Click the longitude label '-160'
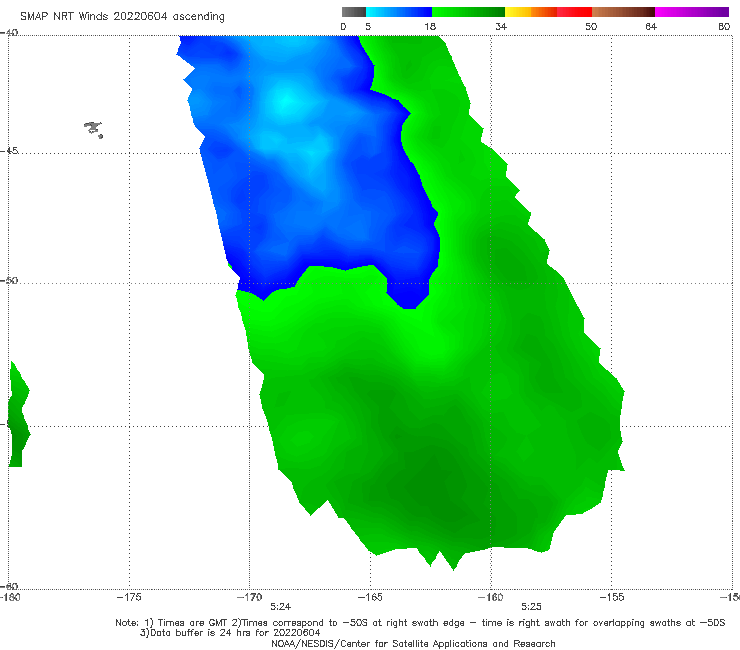Screen dimensions: 740x650 pos(490,597)
